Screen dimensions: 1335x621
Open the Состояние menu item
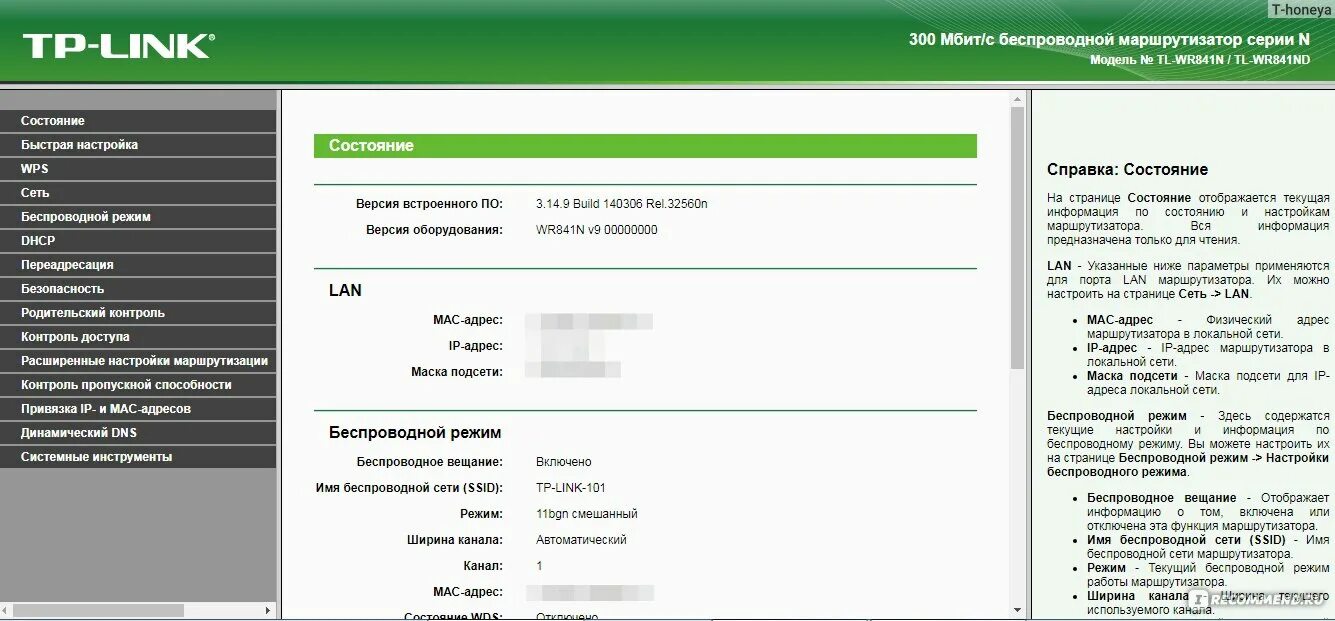coord(138,121)
